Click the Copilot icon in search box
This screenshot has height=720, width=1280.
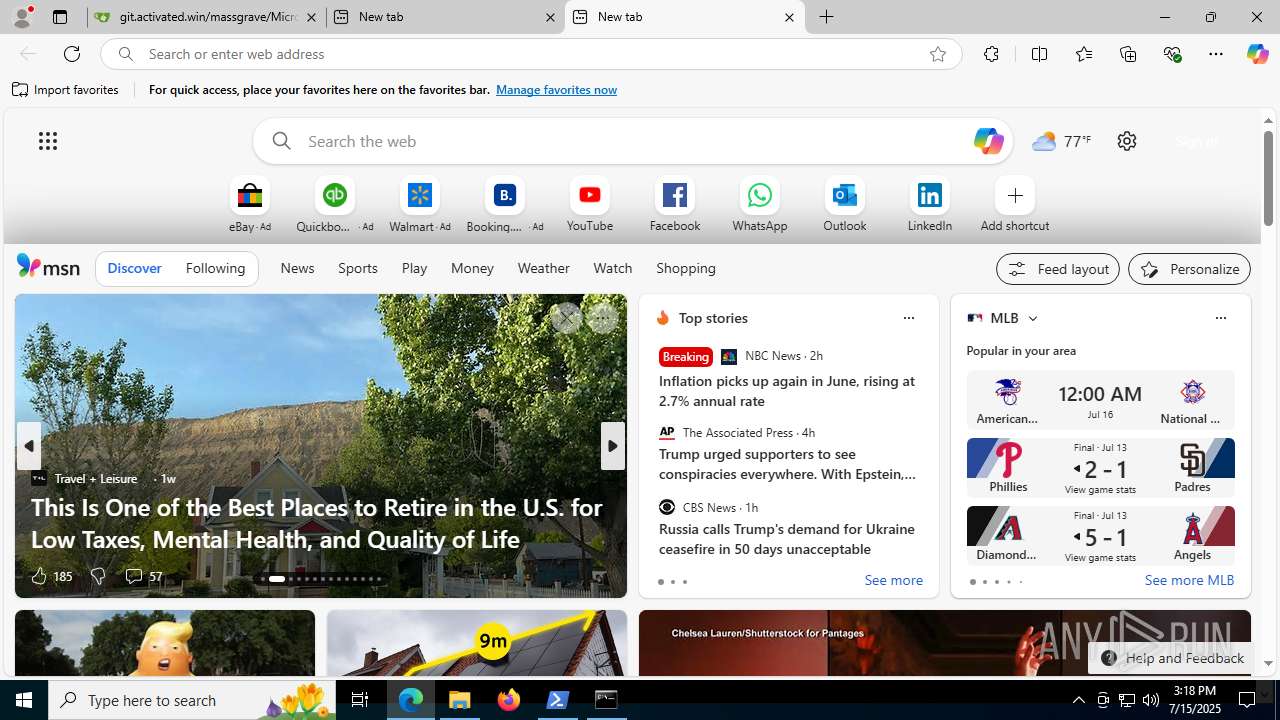click(988, 141)
